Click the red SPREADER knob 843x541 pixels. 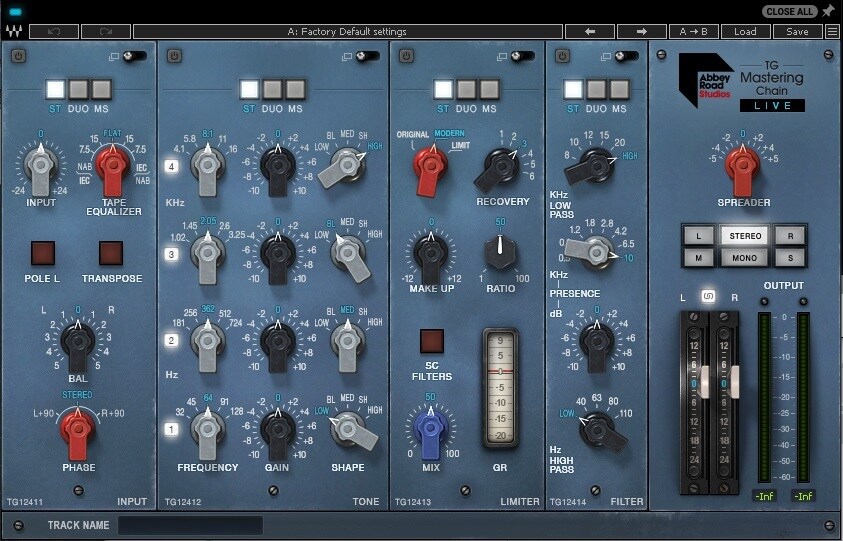[743, 167]
